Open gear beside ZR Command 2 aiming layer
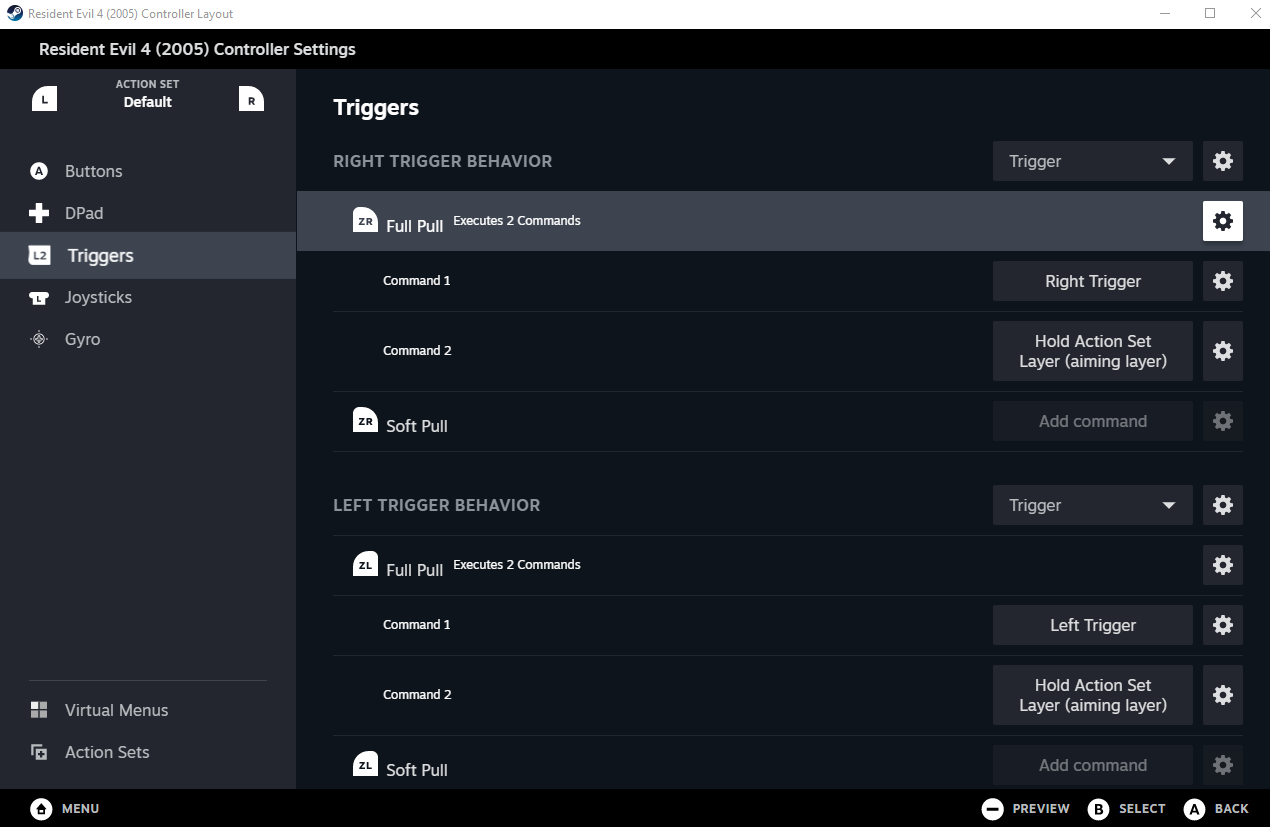The height and width of the screenshot is (827, 1270). 1222,351
